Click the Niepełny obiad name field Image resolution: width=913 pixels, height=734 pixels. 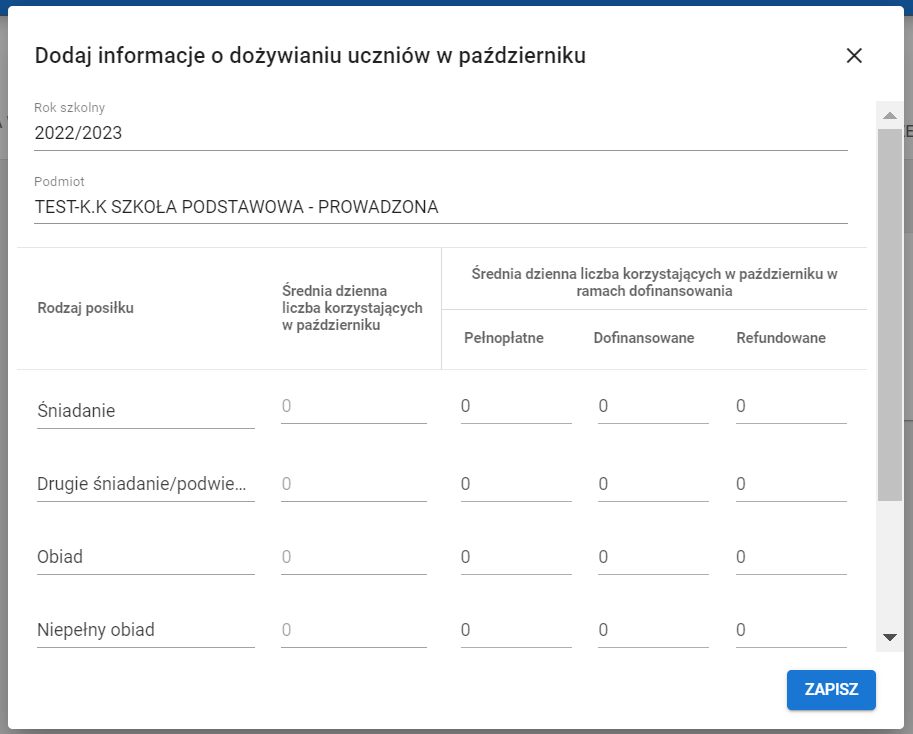[x=145, y=630]
